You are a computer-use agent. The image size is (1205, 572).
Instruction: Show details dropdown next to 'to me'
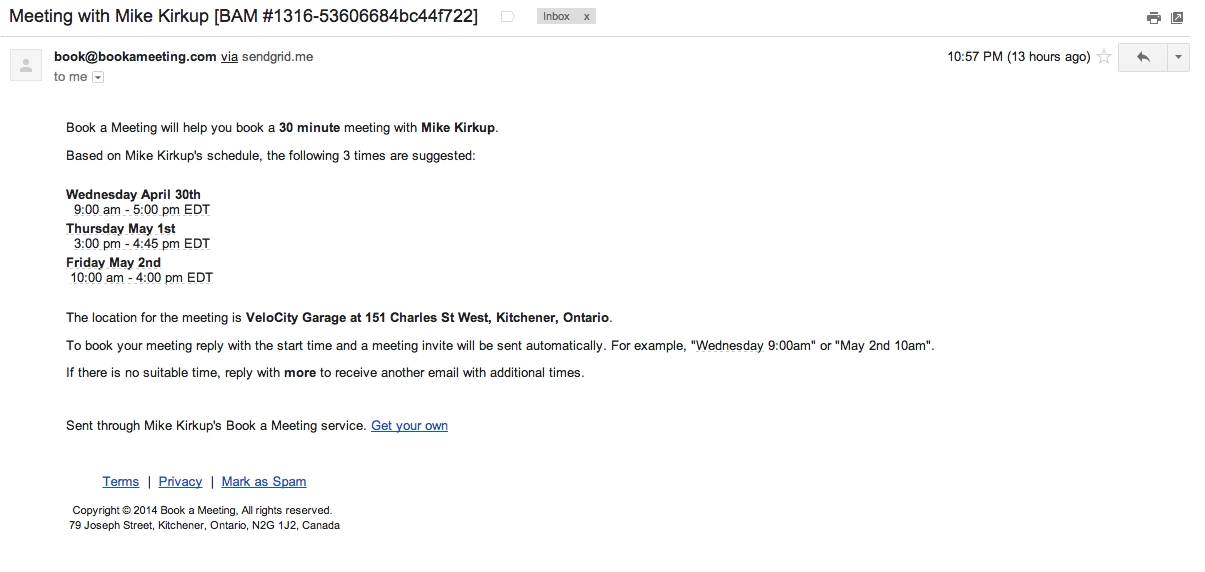pos(98,77)
